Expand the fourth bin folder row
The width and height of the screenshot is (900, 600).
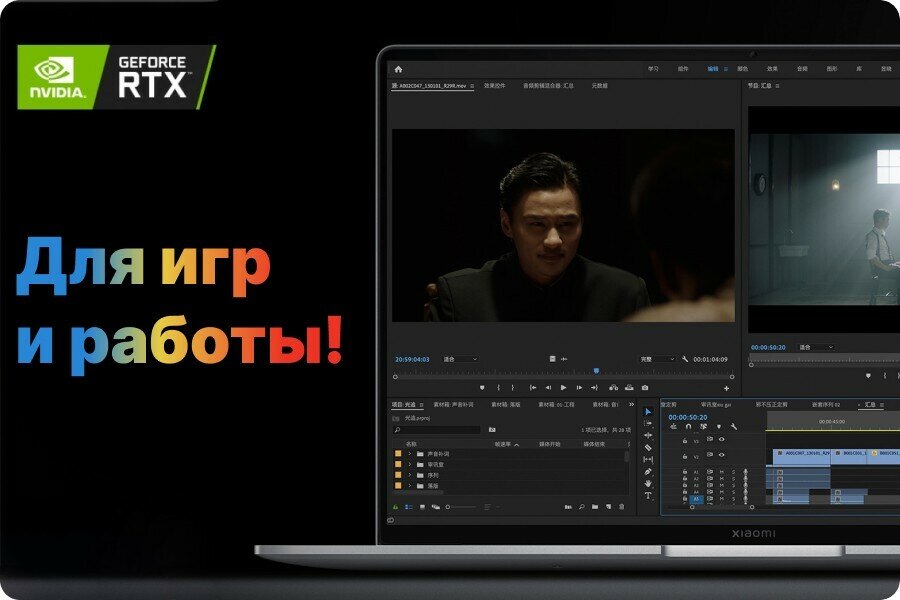click(410, 486)
